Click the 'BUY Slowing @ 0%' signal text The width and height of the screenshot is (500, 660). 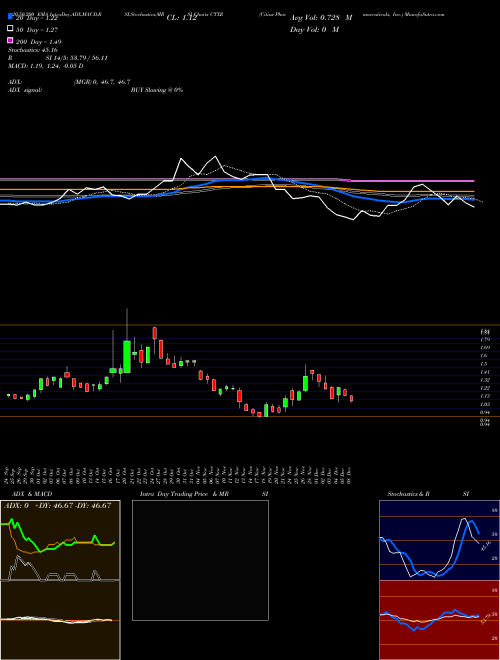[x=157, y=90]
